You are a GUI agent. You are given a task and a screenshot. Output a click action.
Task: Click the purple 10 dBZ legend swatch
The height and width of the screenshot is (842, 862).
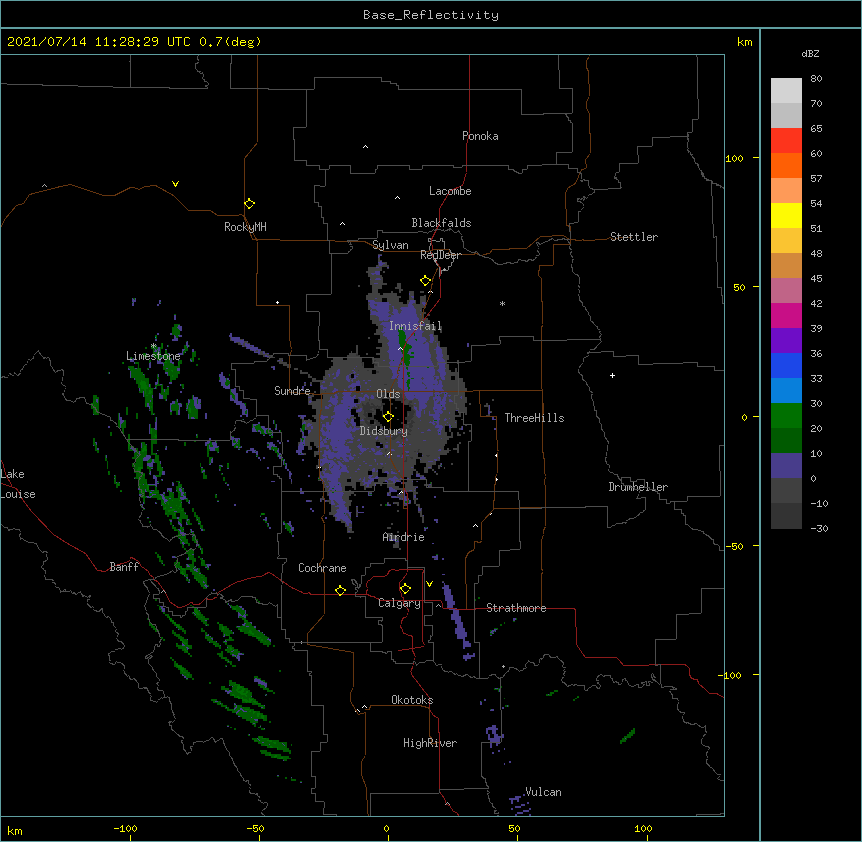[786, 466]
